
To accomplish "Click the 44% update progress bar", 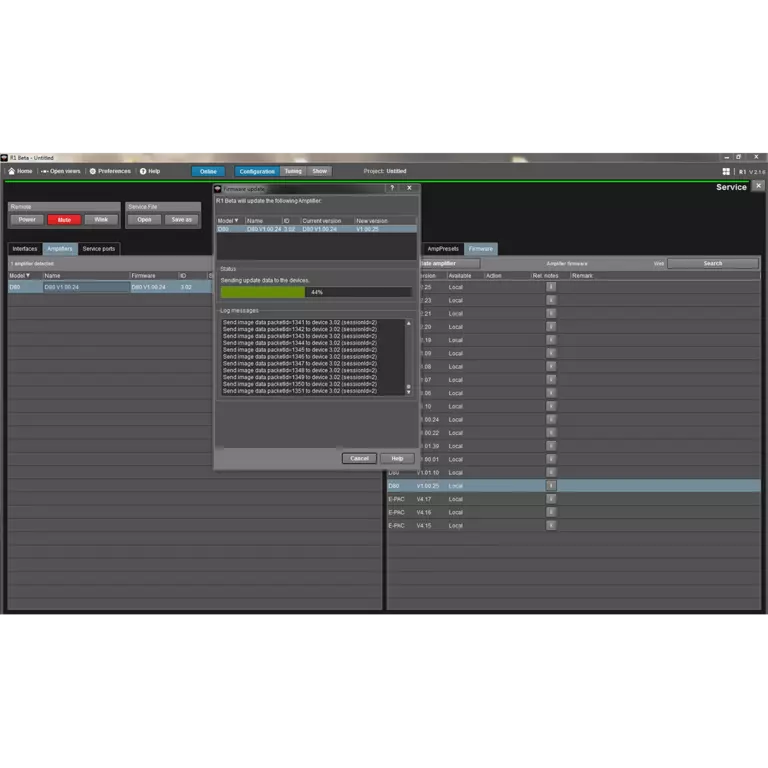I will tap(316, 292).
